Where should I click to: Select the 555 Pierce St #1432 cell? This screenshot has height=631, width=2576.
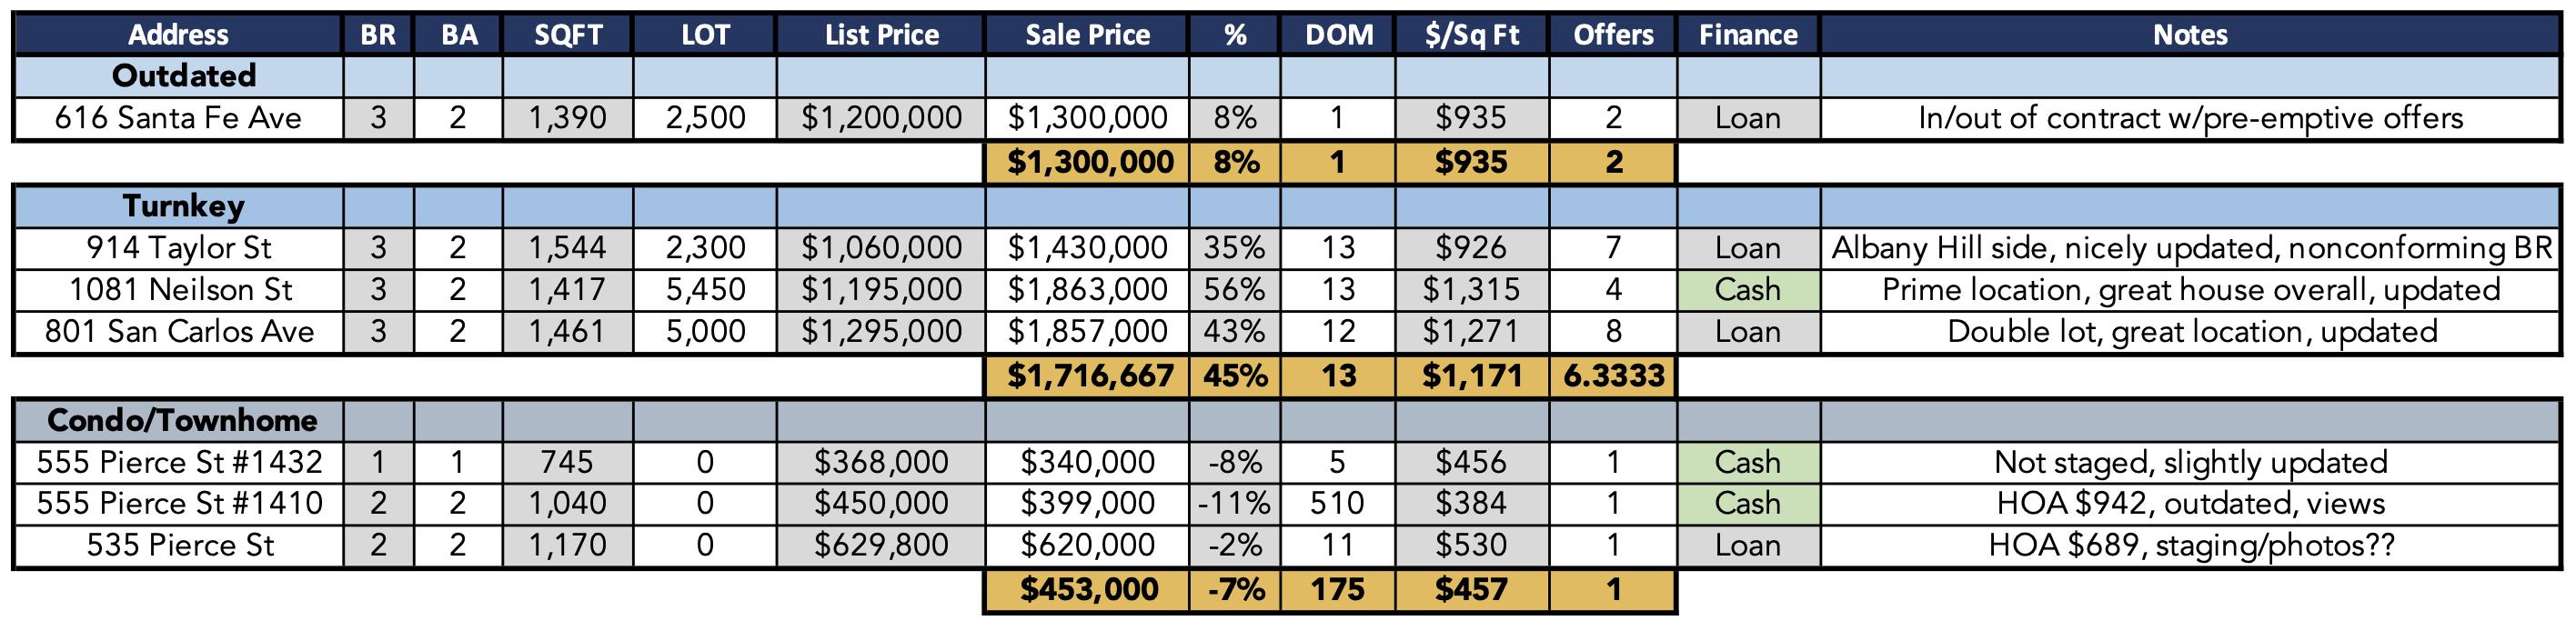click(179, 462)
